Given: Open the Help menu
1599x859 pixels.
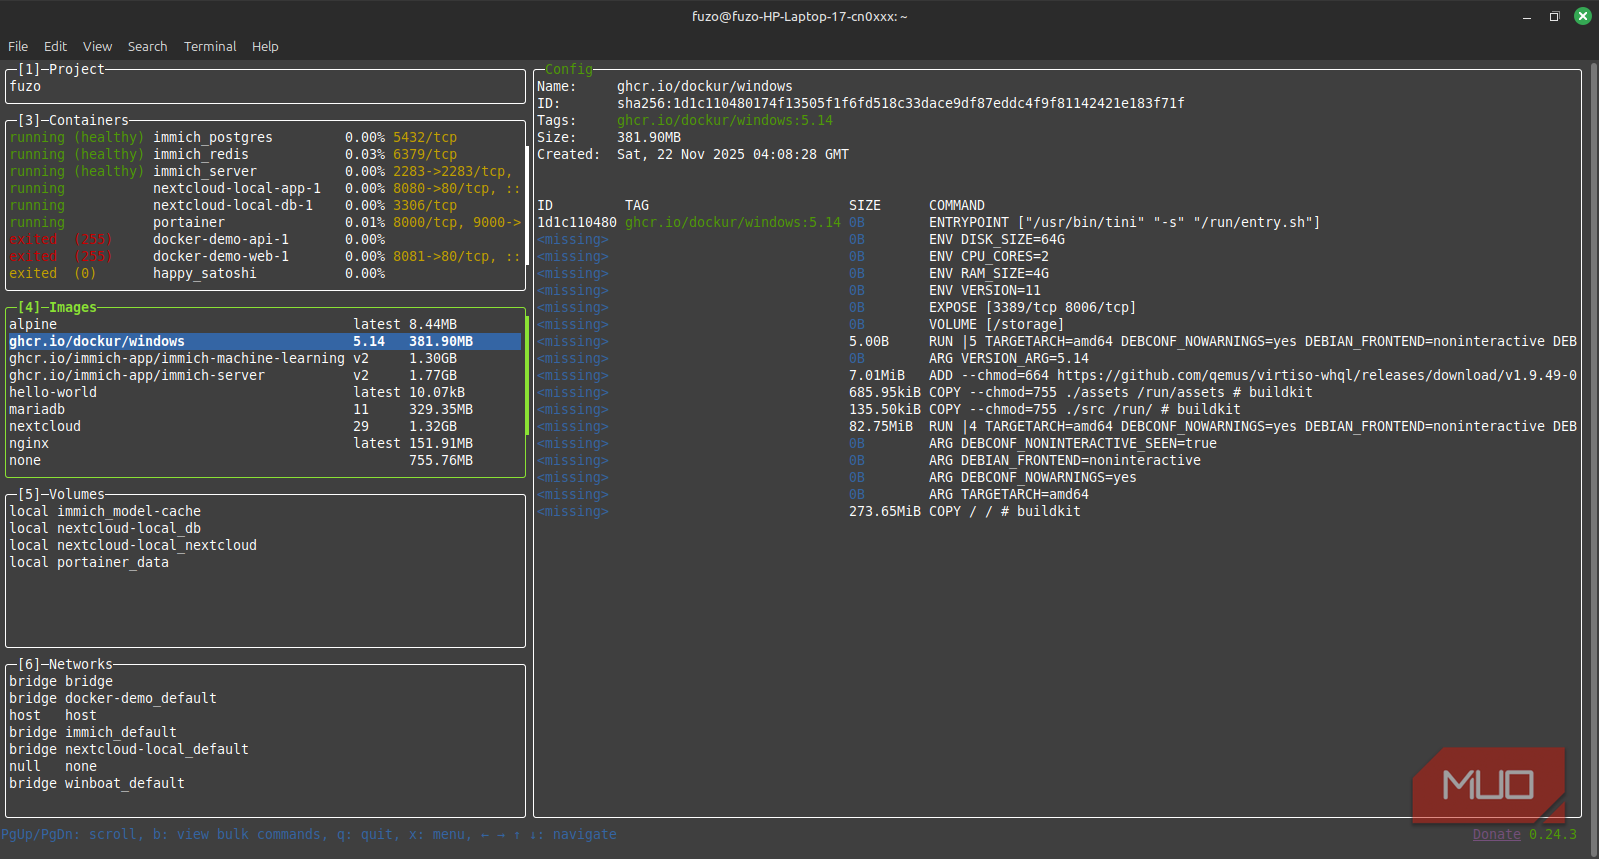Looking at the screenshot, I should (x=265, y=46).
